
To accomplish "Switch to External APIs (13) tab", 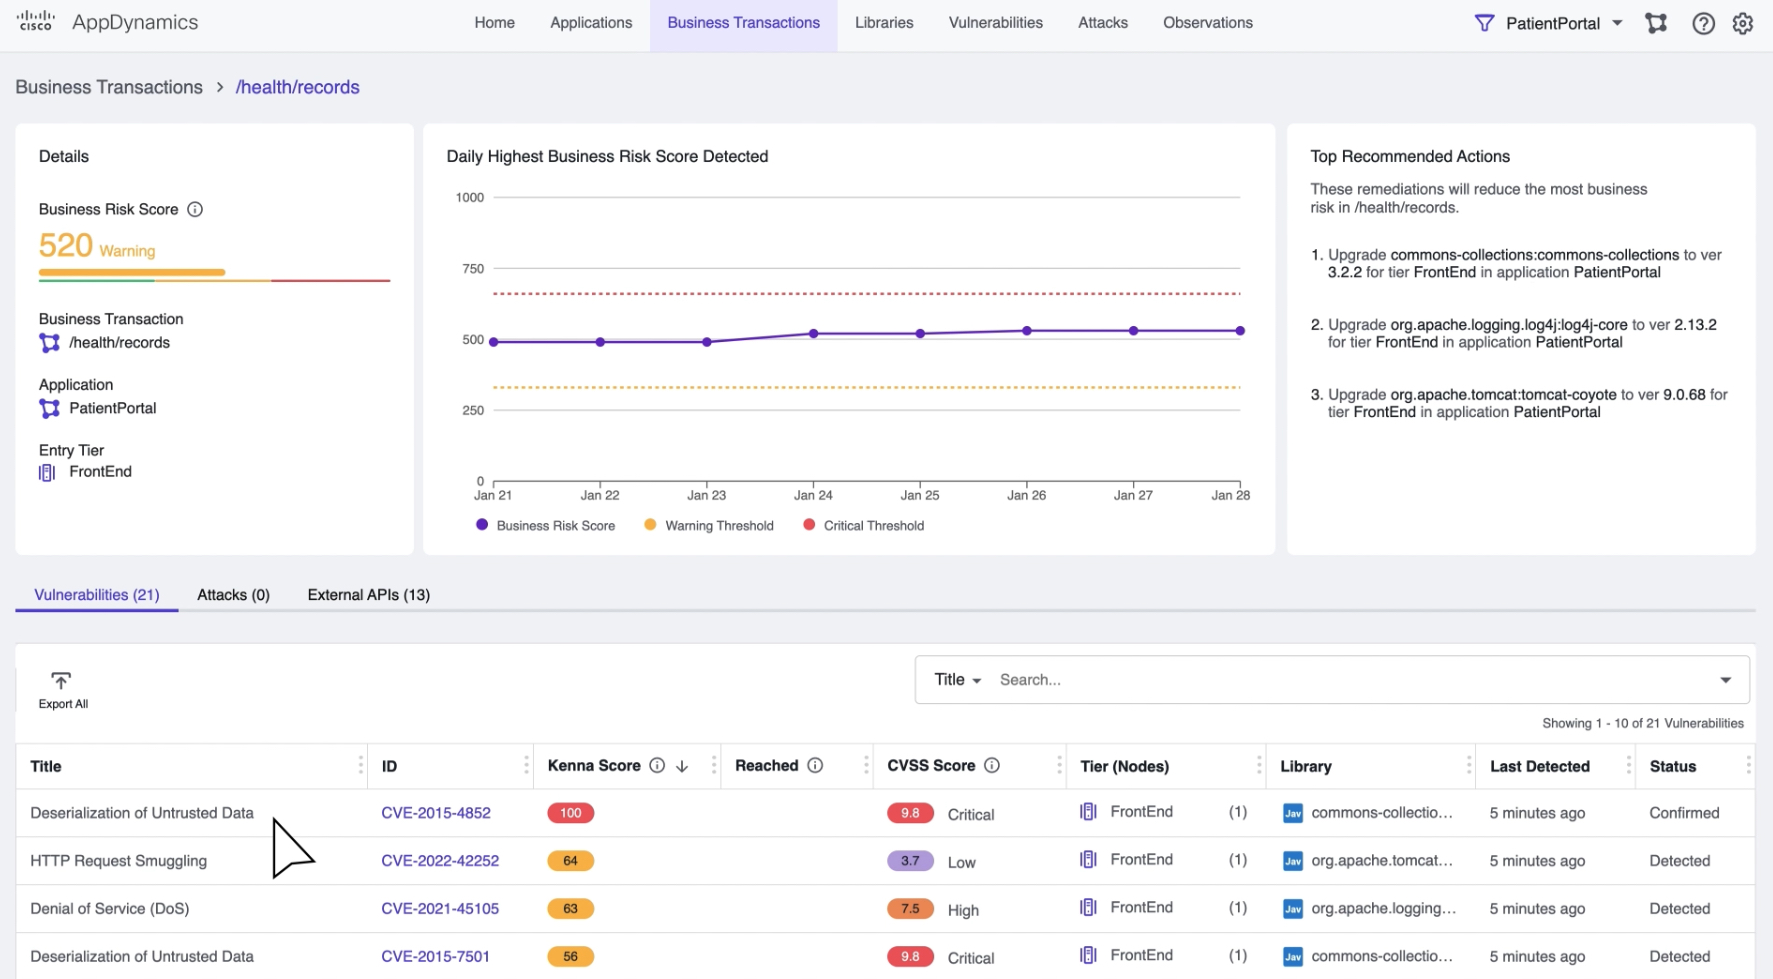I will pyautogui.click(x=368, y=595).
